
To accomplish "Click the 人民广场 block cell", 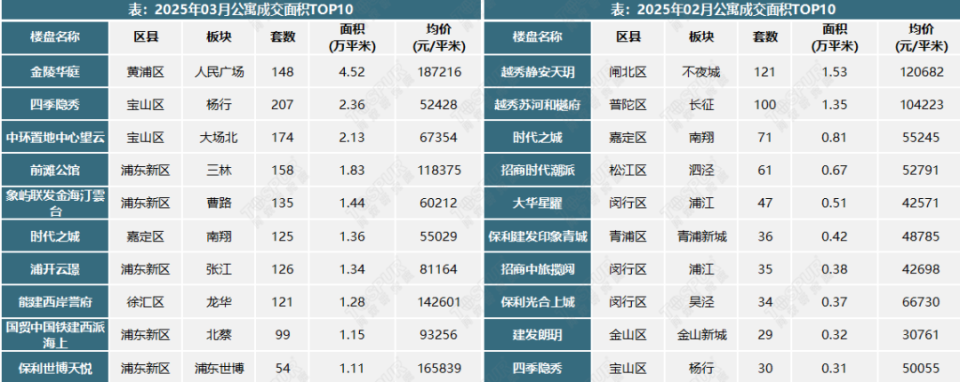I will point(220,72).
